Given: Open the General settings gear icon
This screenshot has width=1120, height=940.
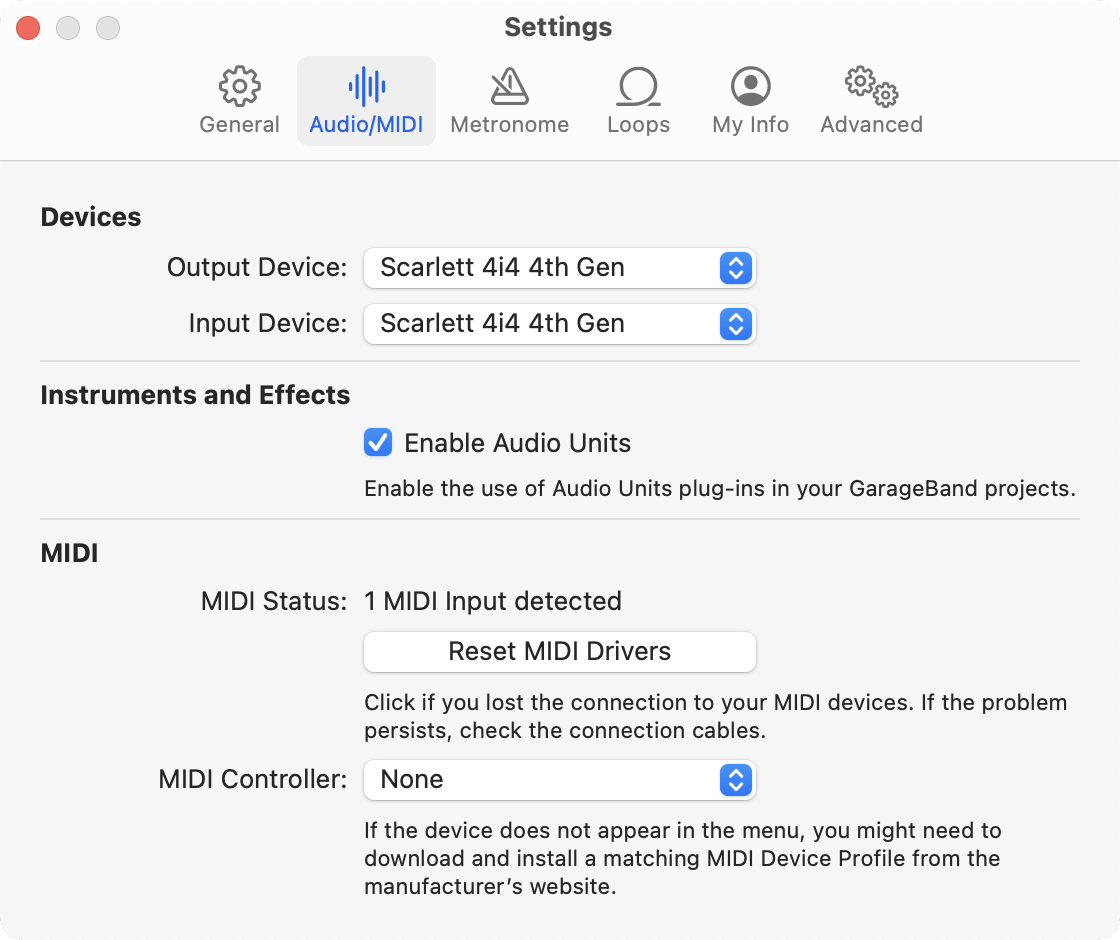Looking at the screenshot, I should [240, 87].
